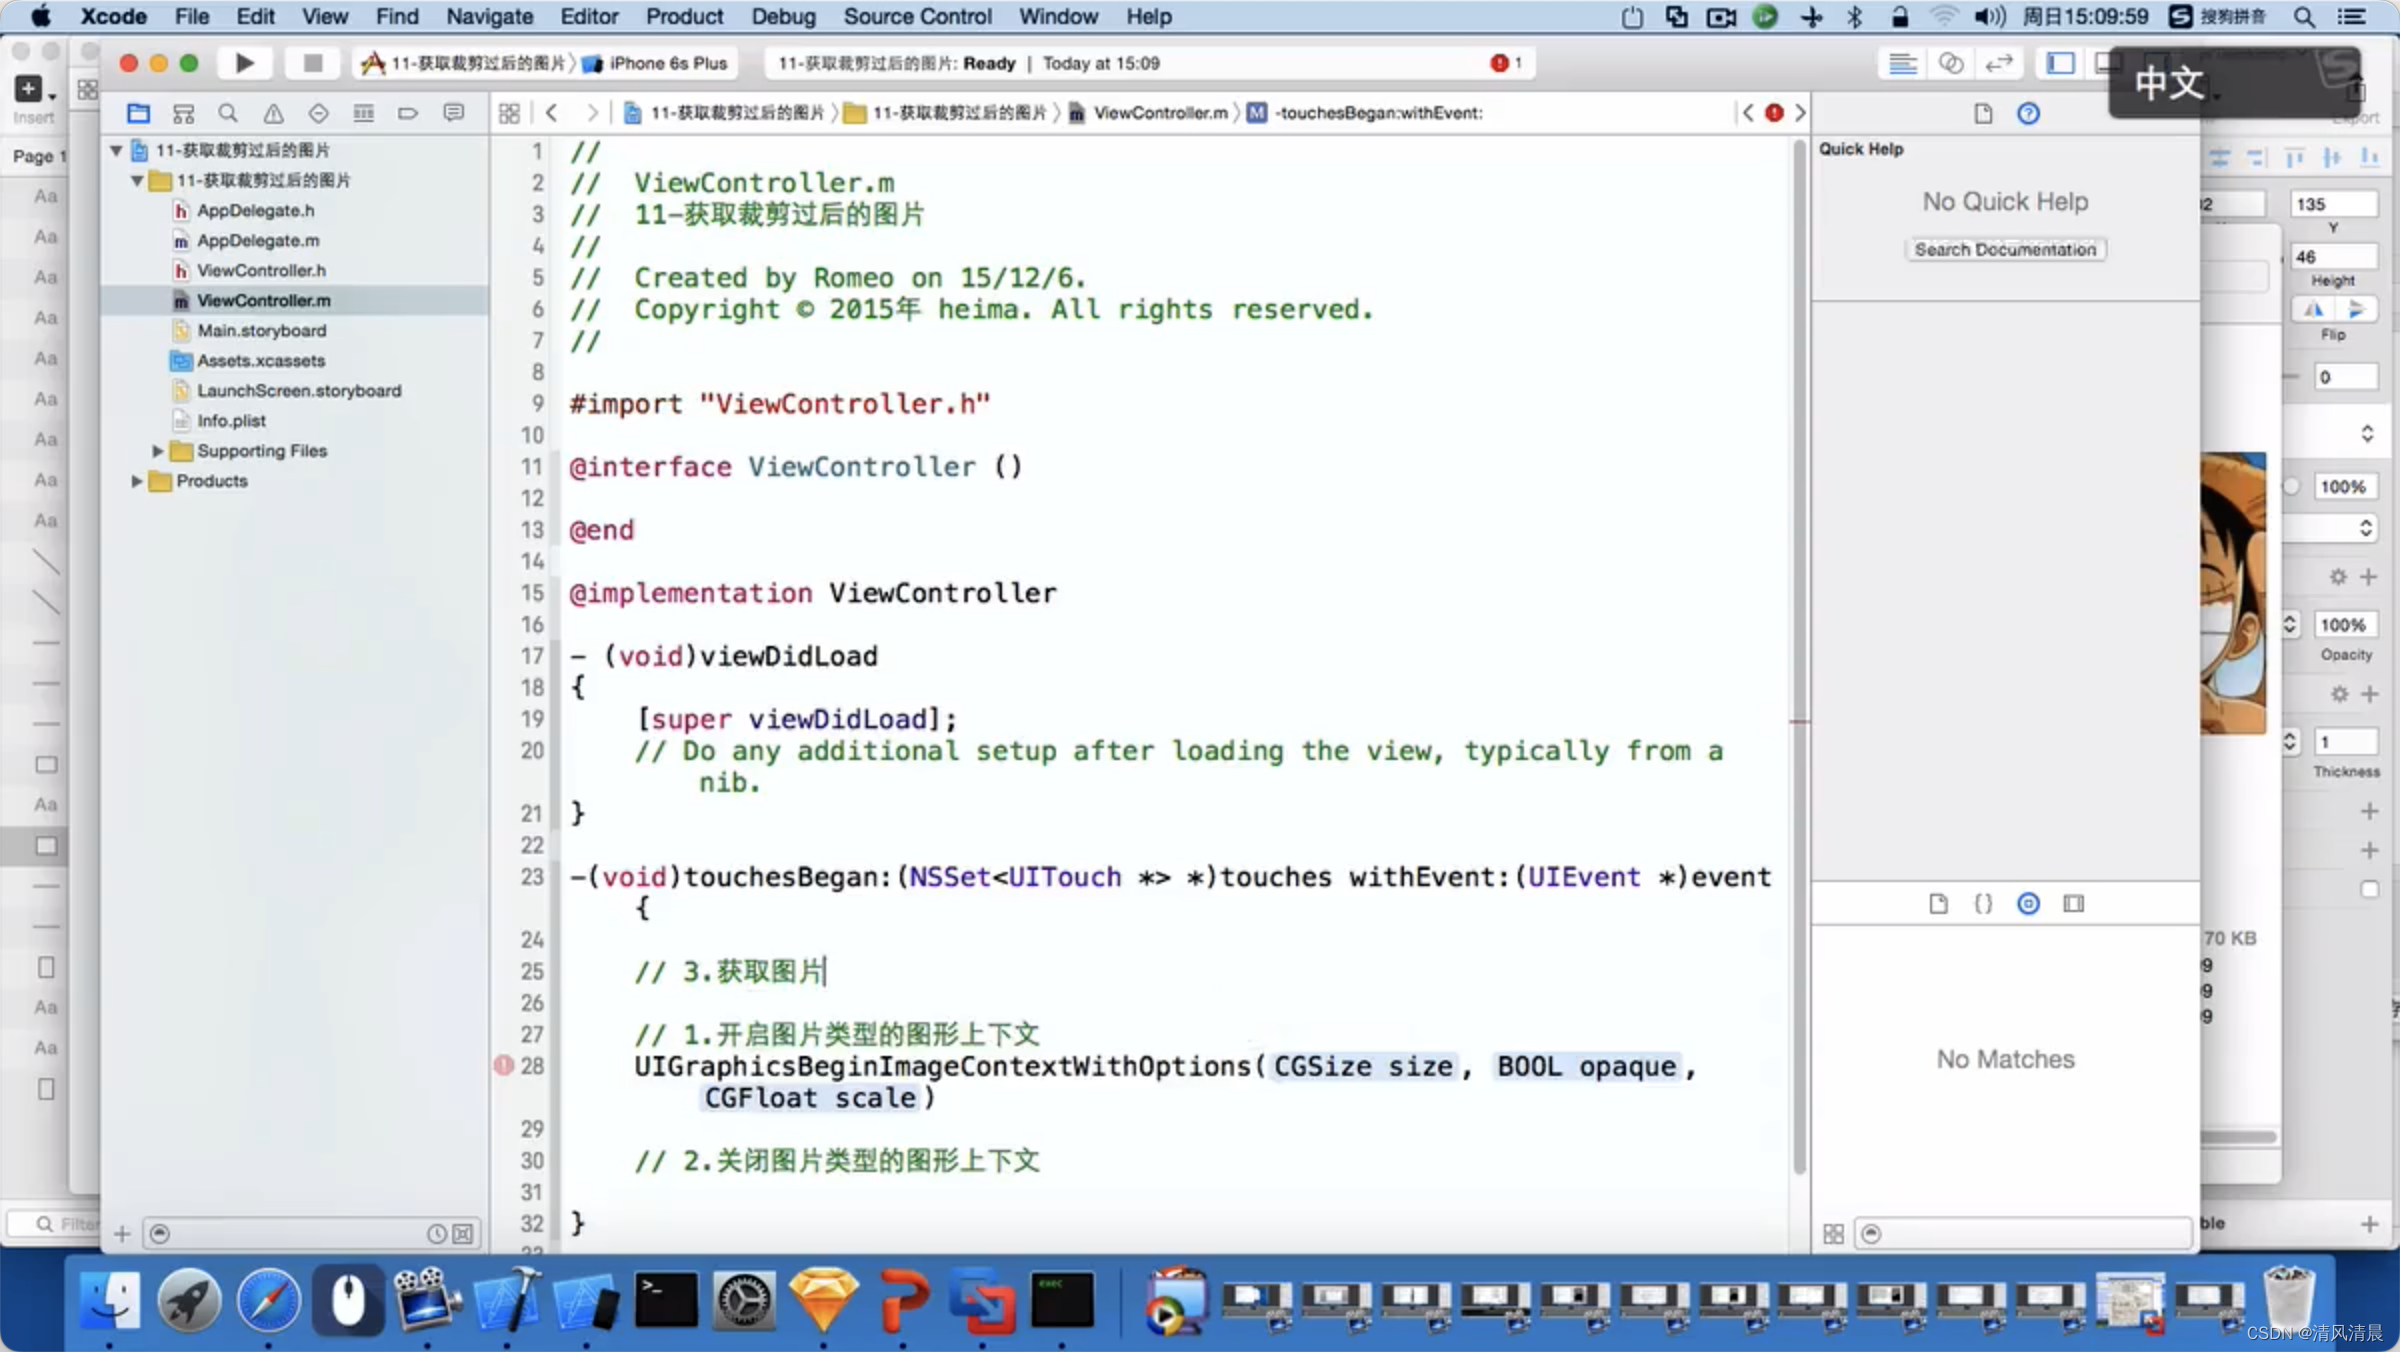Image resolution: width=2400 pixels, height=1352 pixels.
Task: Open the add-file plus menu in navigator
Action: (x=122, y=1234)
